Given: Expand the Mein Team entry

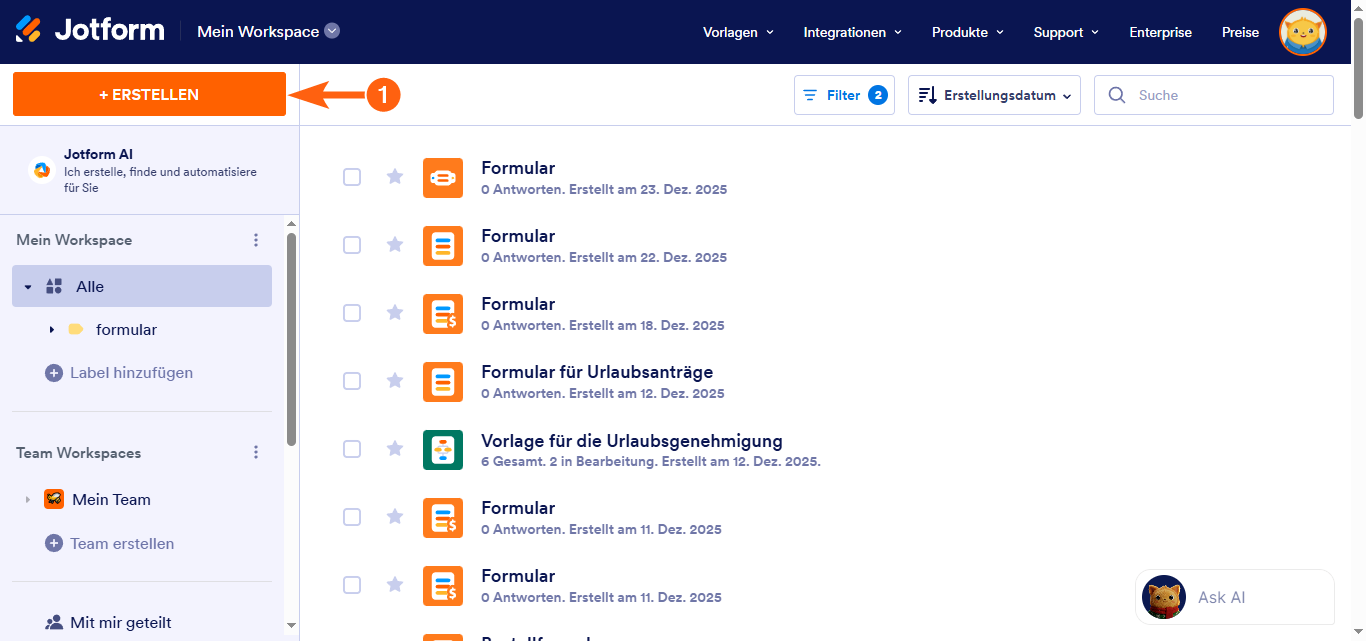Looking at the screenshot, I should [27, 499].
